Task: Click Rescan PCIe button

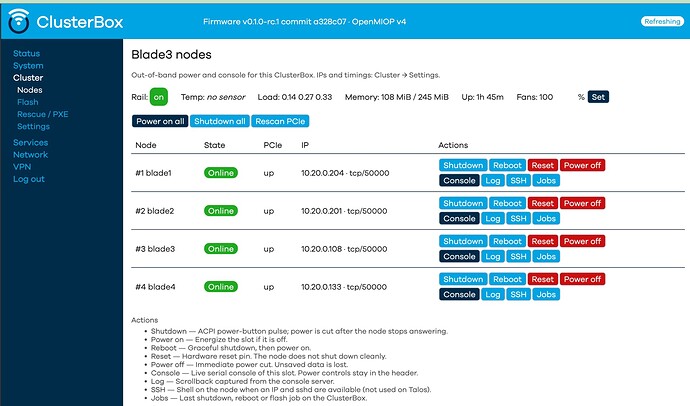Action: click(x=280, y=121)
